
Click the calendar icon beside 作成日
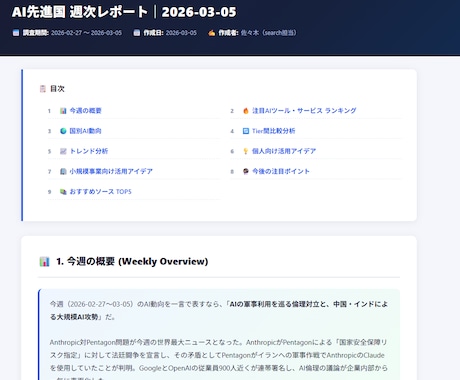coord(137,33)
